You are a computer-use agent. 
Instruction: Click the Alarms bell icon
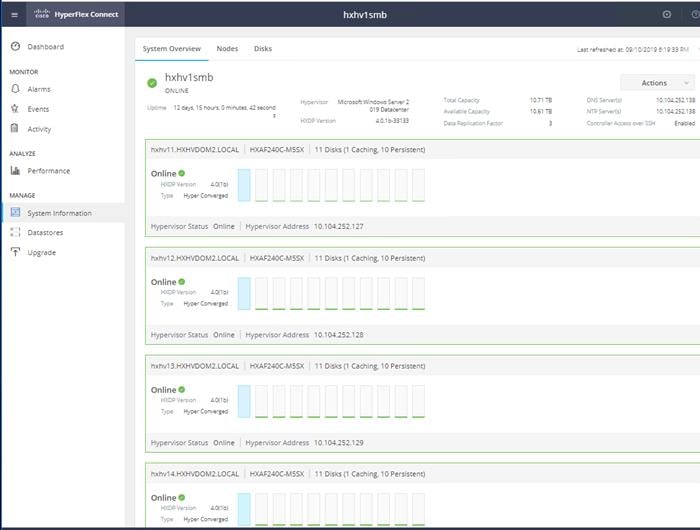pyautogui.click(x=15, y=89)
